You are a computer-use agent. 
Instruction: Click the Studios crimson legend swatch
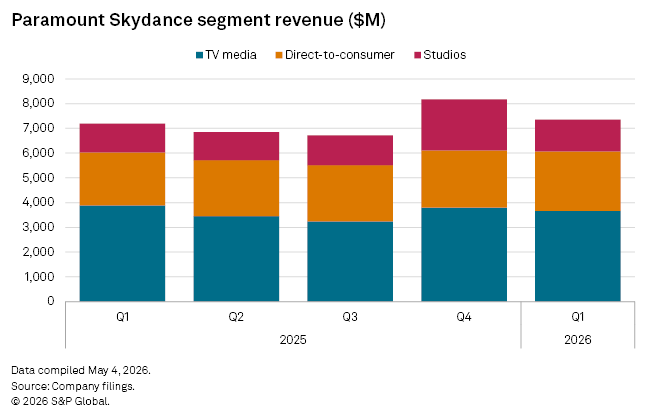coord(418,55)
